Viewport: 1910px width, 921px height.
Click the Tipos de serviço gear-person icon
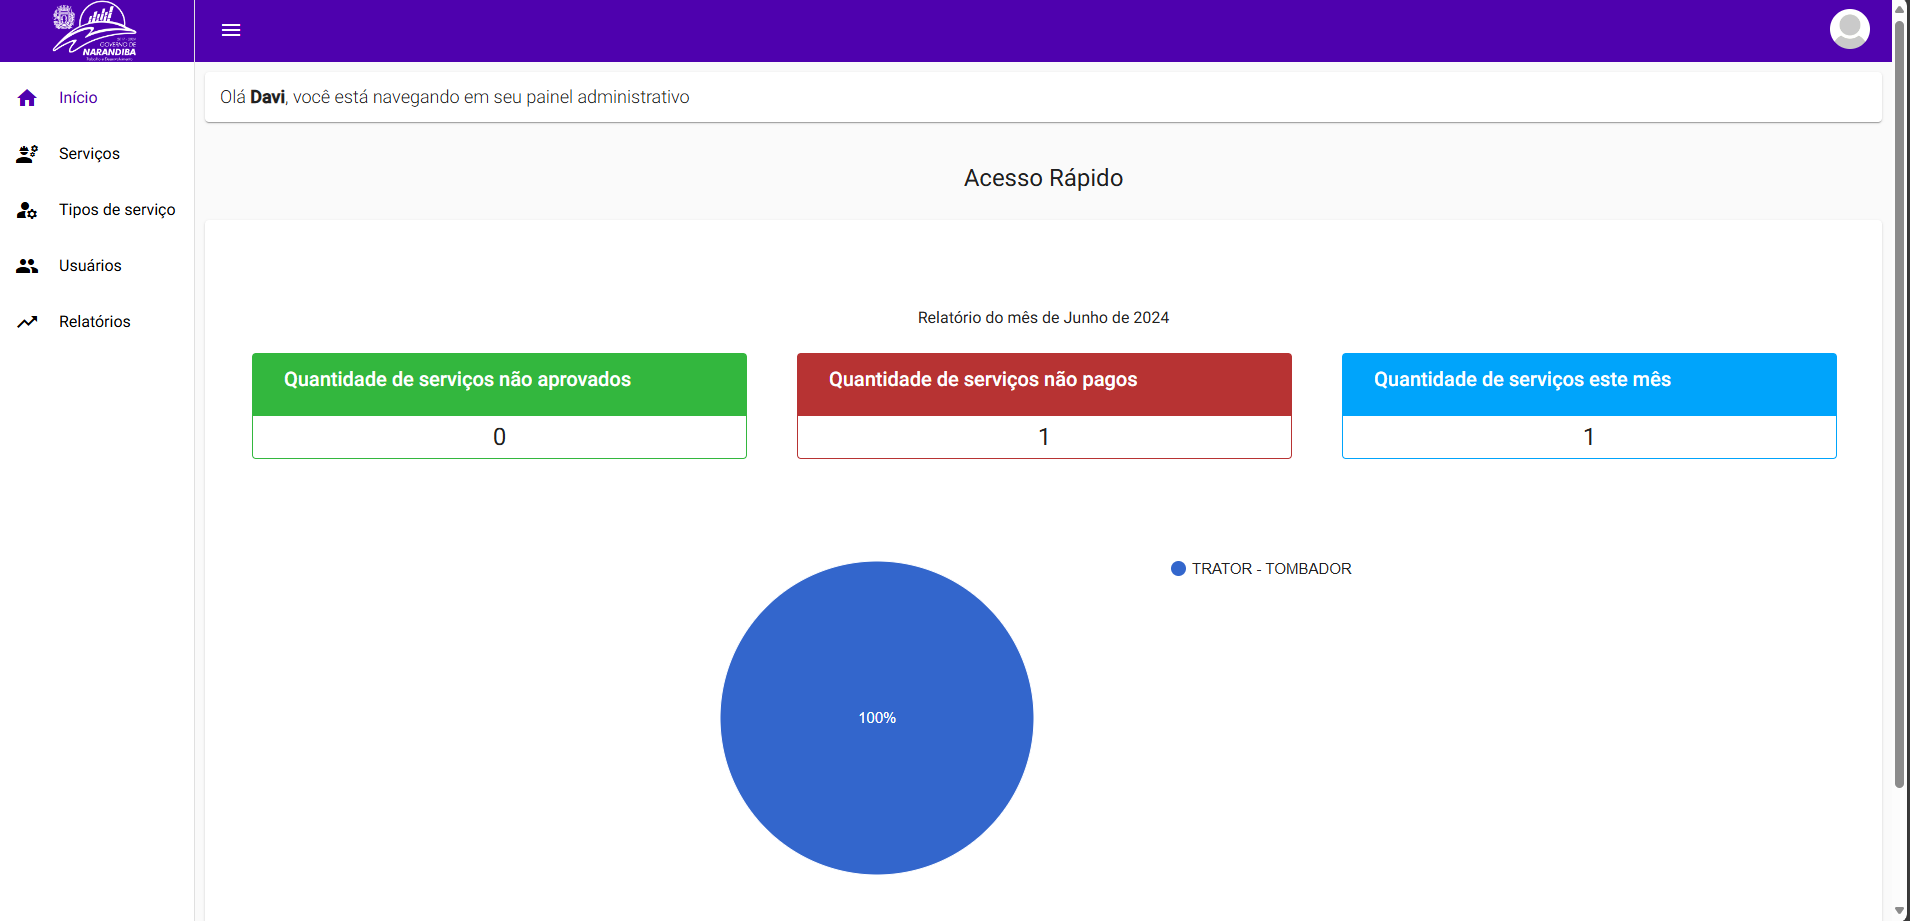point(27,210)
